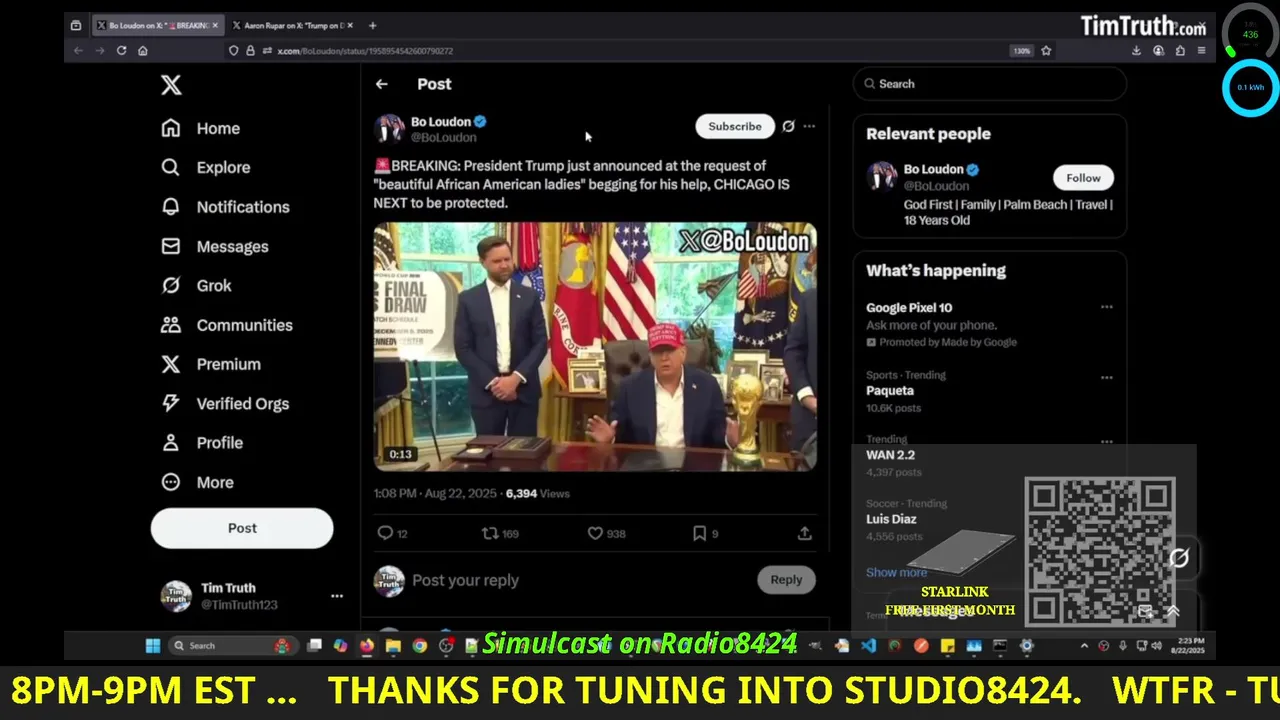Click the Grok icon on Bo Loudon's post
This screenshot has height=720, width=1280.
tap(788, 126)
